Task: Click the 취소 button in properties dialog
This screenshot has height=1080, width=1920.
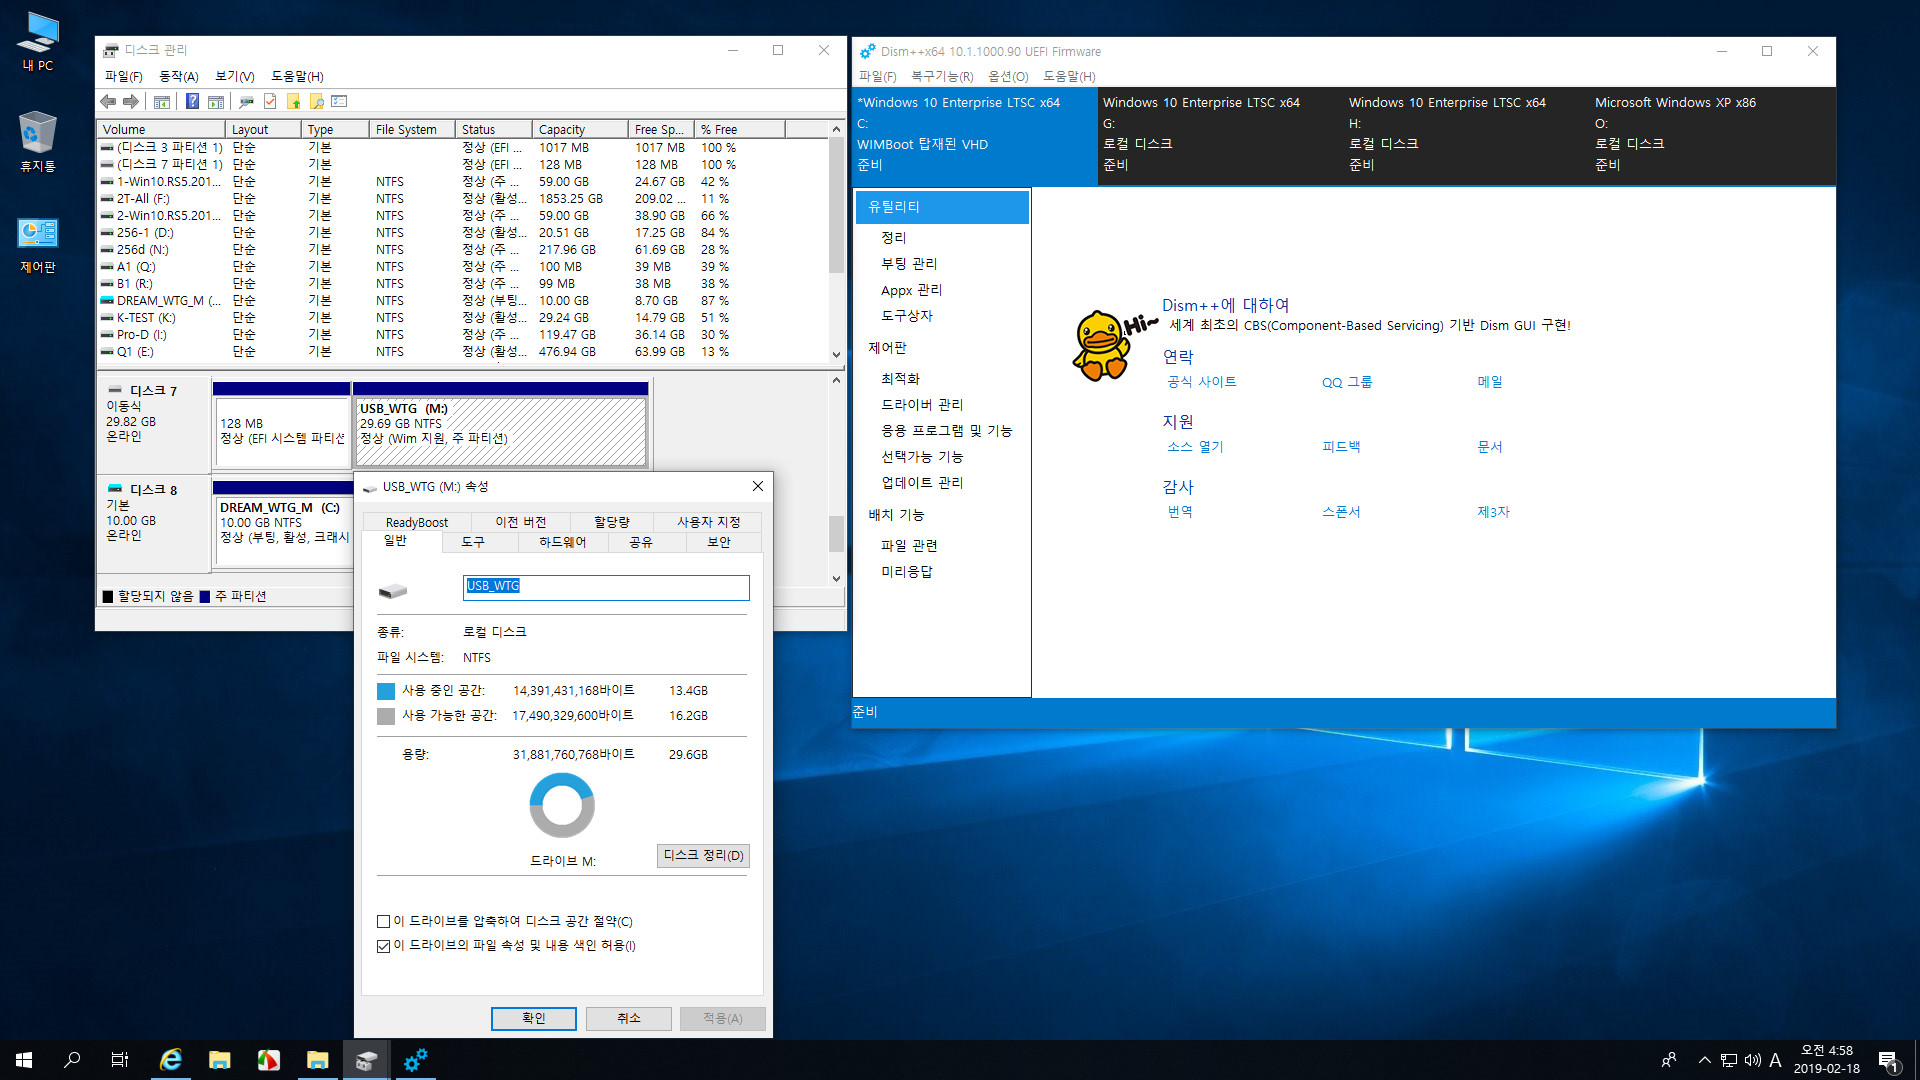Action: (628, 1018)
